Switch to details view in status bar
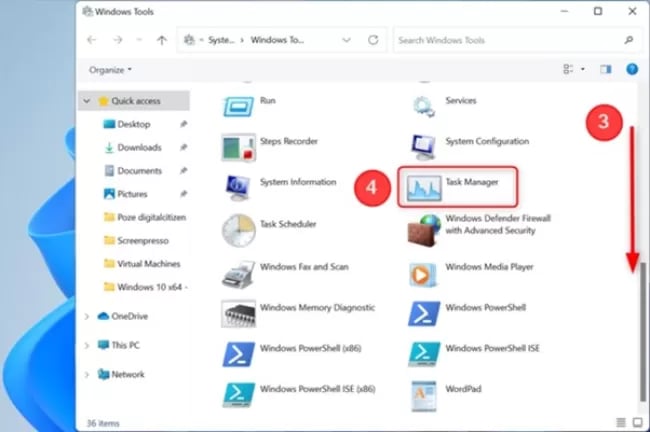The image size is (650, 432). coord(621,422)
